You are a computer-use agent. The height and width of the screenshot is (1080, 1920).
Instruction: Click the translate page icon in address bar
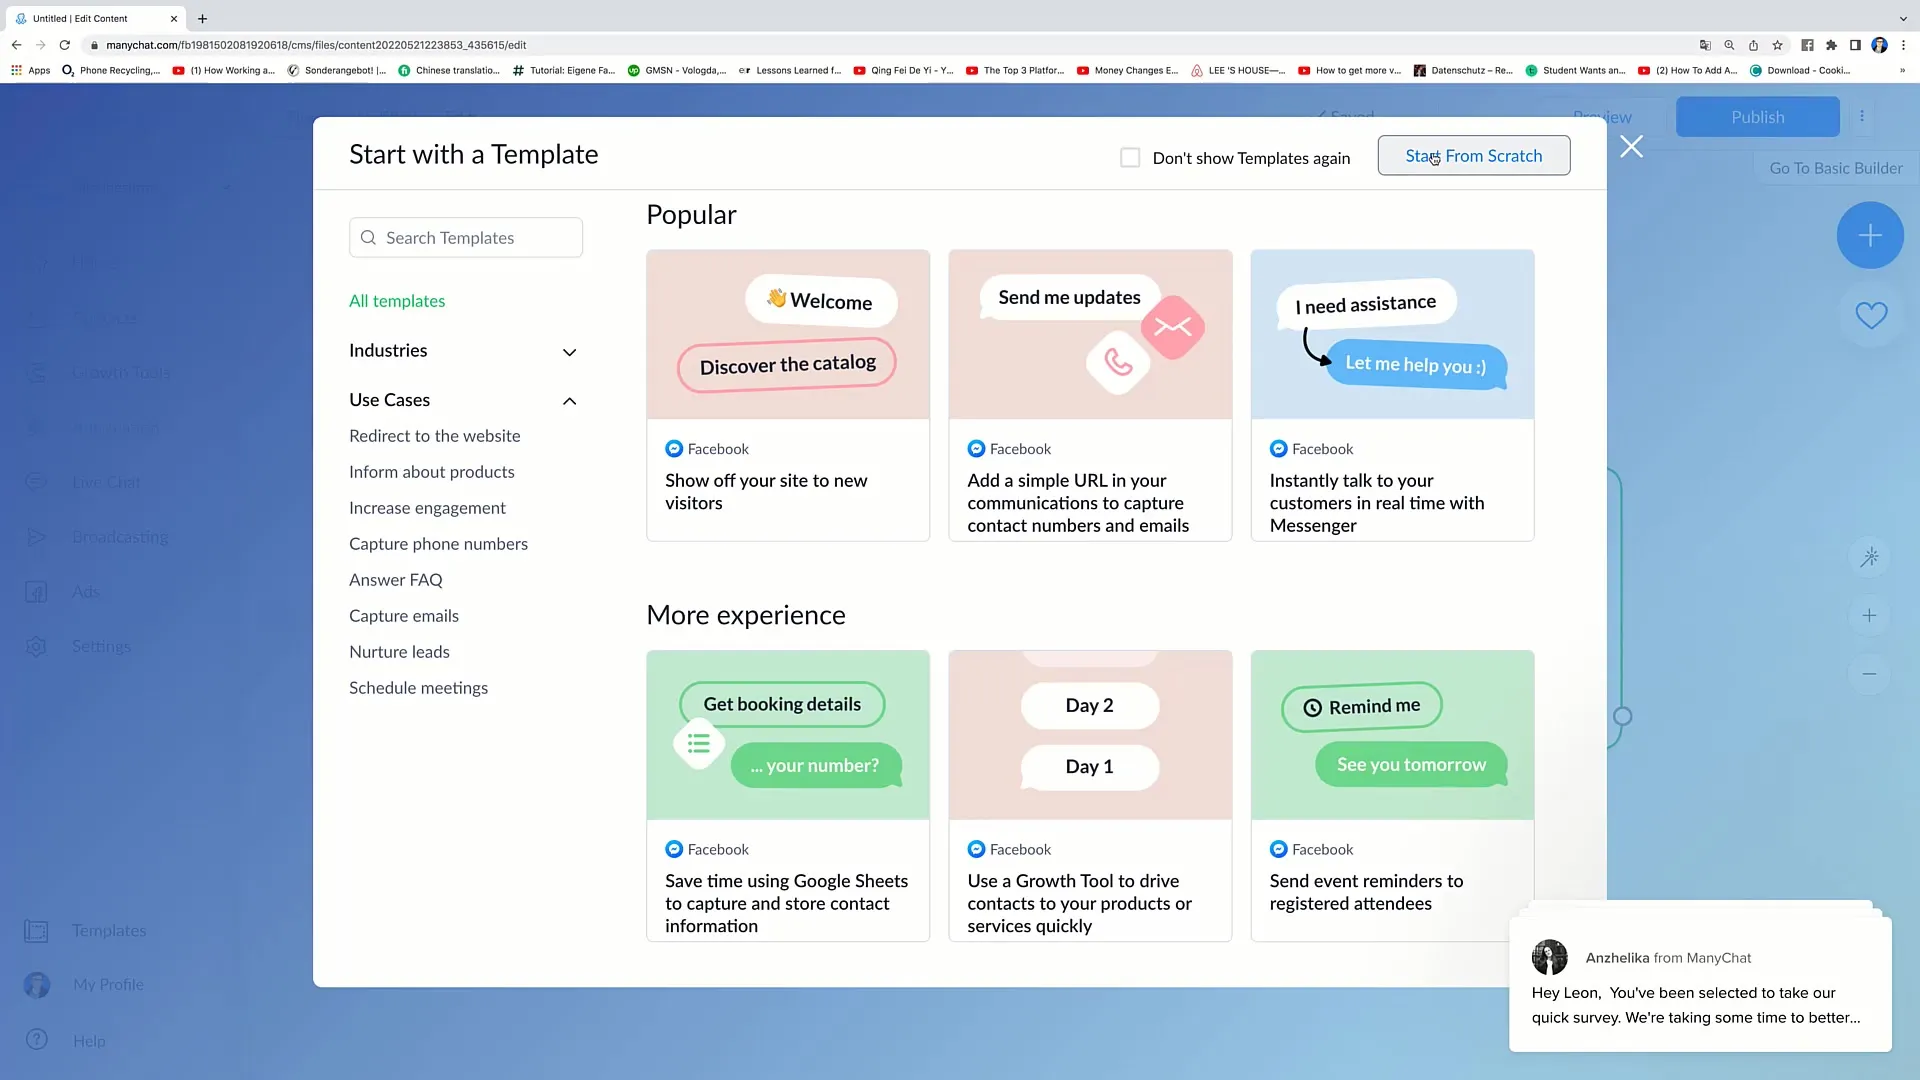pyautogui.click(x=1705, y=45)
